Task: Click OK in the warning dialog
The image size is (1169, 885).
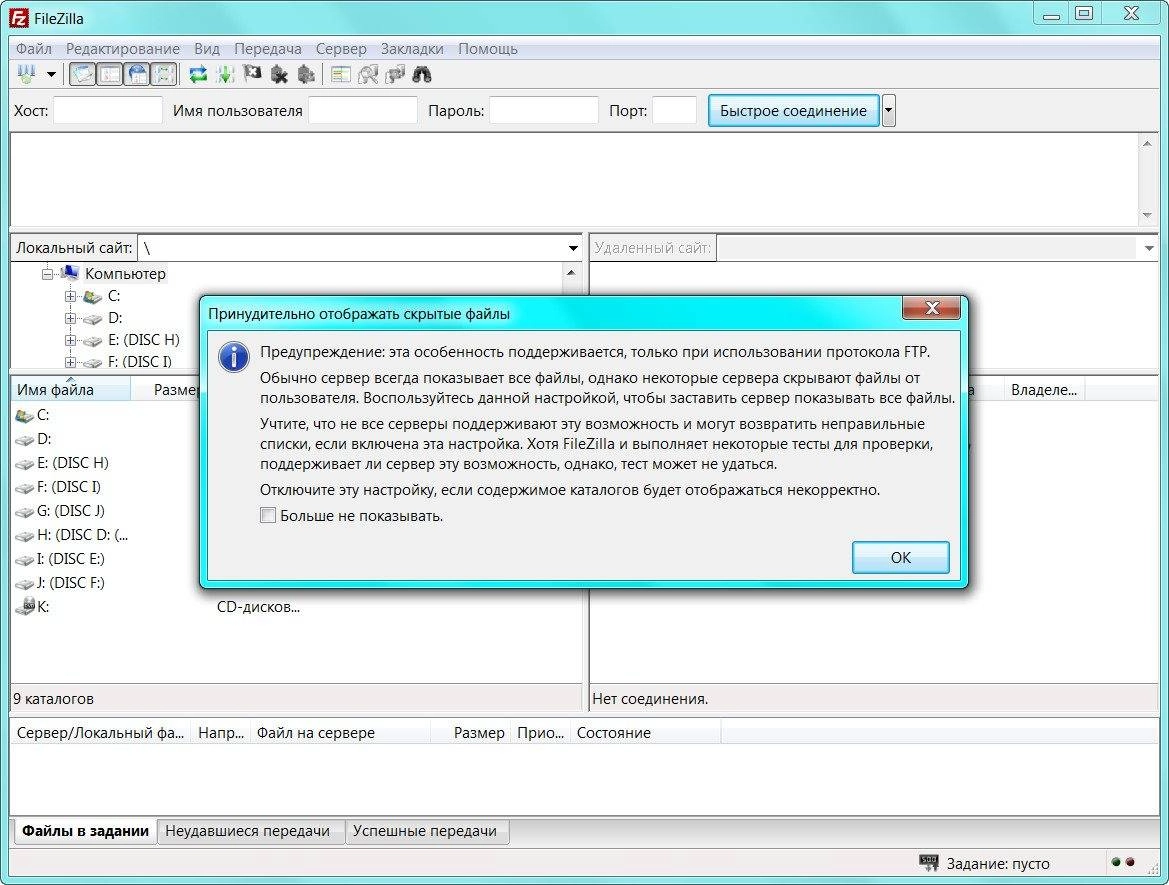Action: [x=901, y=558]
